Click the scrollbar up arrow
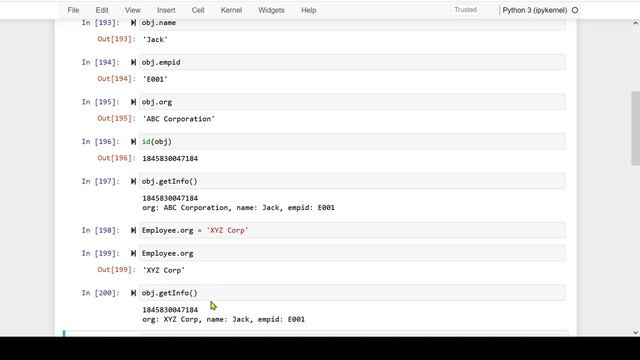640x360 pixels. pos(636,23)
